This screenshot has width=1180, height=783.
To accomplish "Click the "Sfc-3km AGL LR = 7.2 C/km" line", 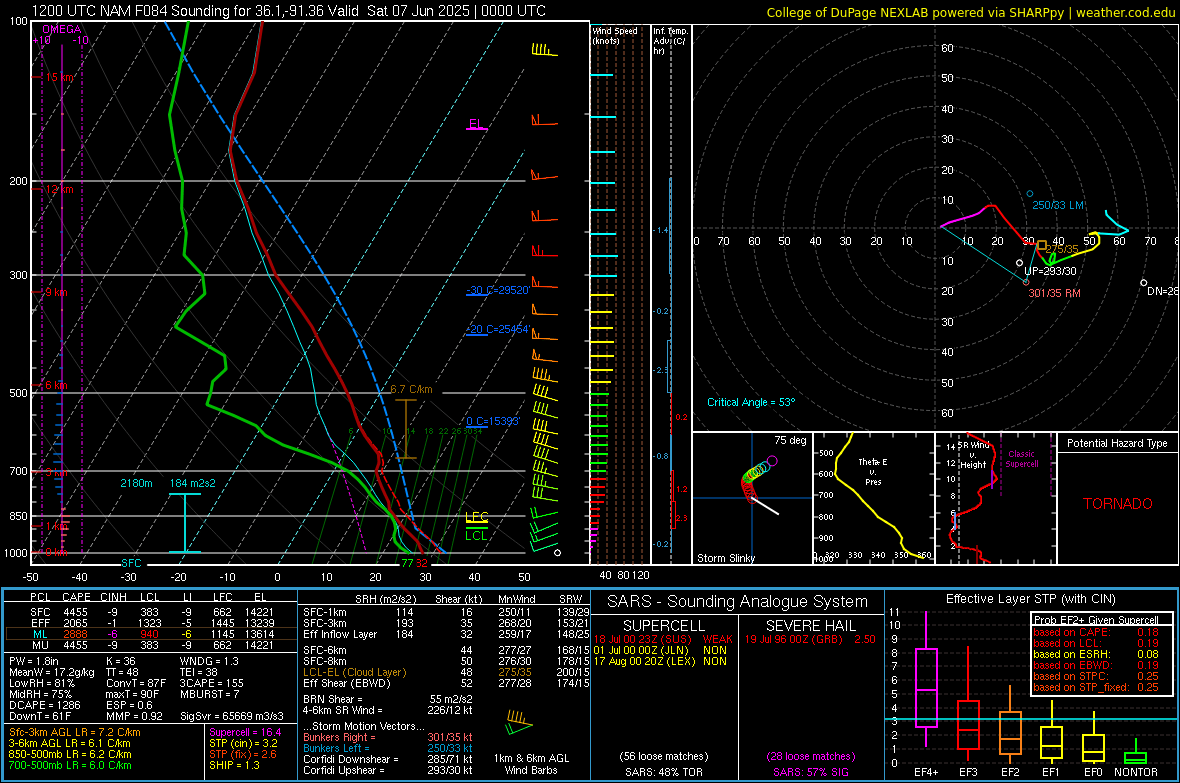I will point(75,732).
